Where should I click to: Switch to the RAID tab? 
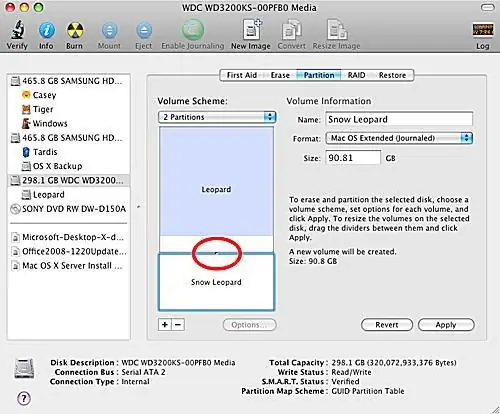click(x=356, y=75)
